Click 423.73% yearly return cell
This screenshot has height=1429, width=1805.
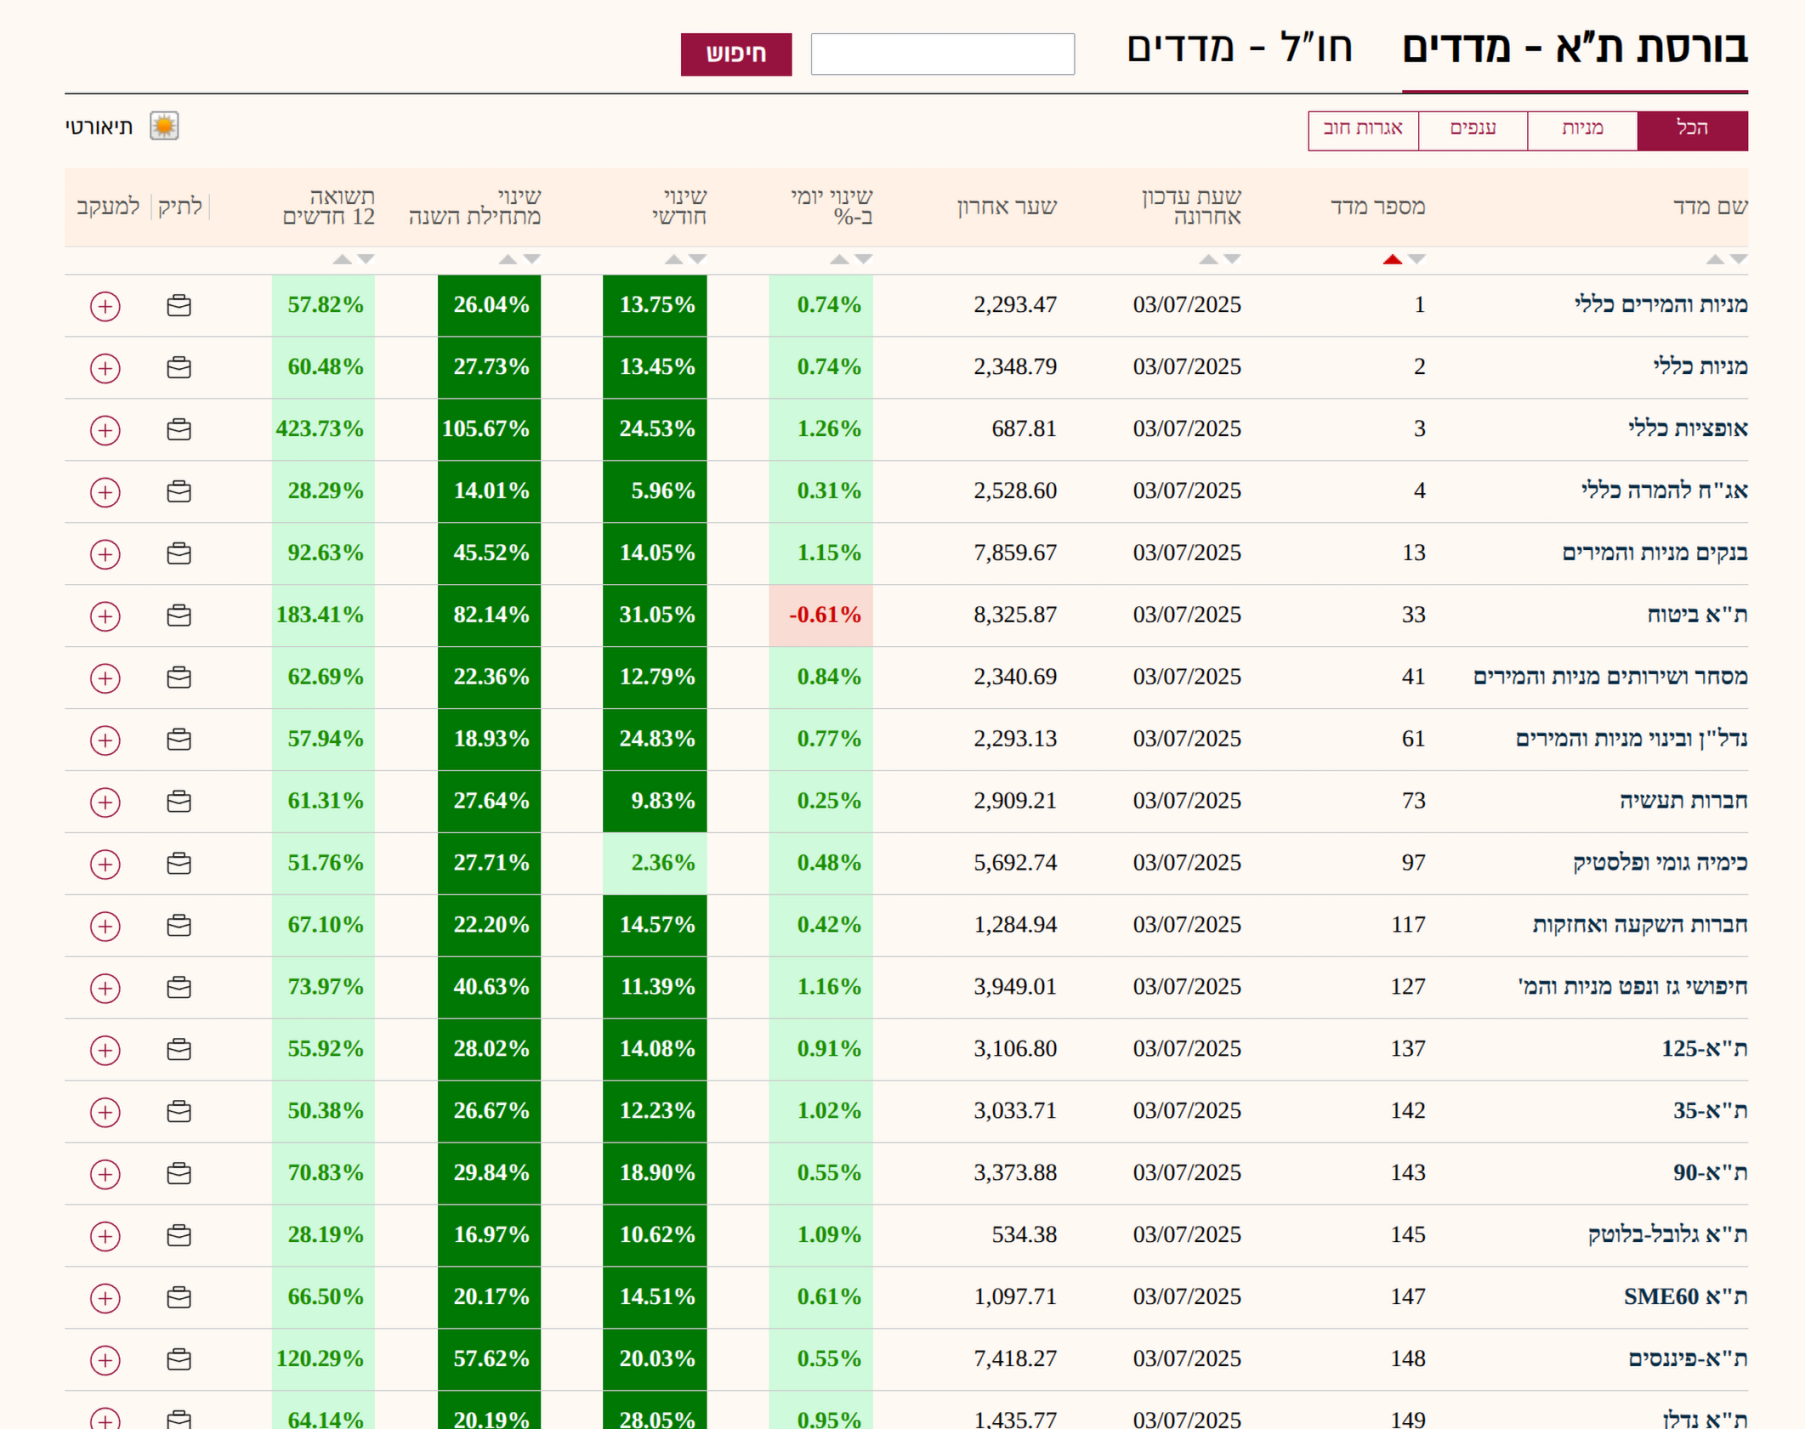pyautogui.click(x=323, y=429)
